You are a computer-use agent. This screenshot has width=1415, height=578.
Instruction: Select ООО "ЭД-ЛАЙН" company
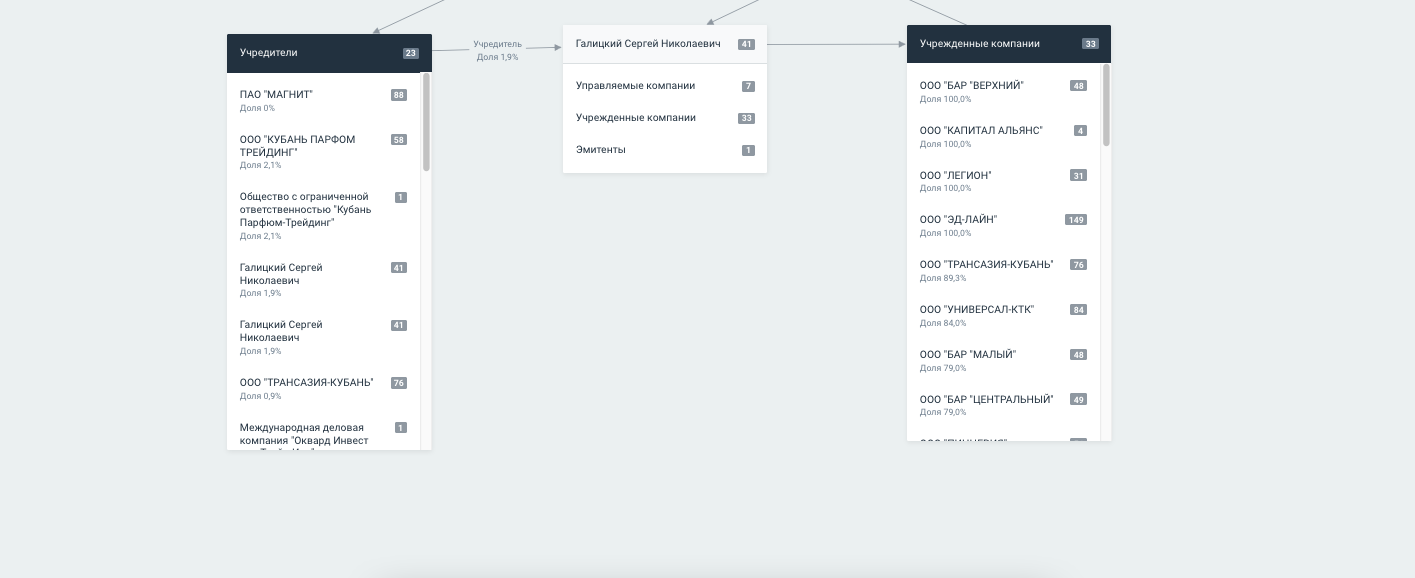point(959,220)
